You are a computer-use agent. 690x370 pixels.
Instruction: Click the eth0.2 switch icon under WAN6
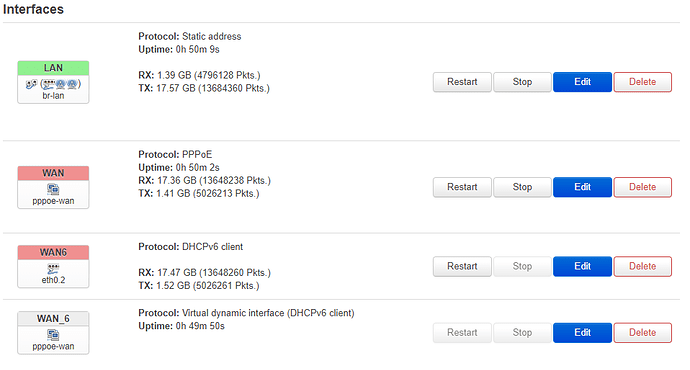click(53, 269)
